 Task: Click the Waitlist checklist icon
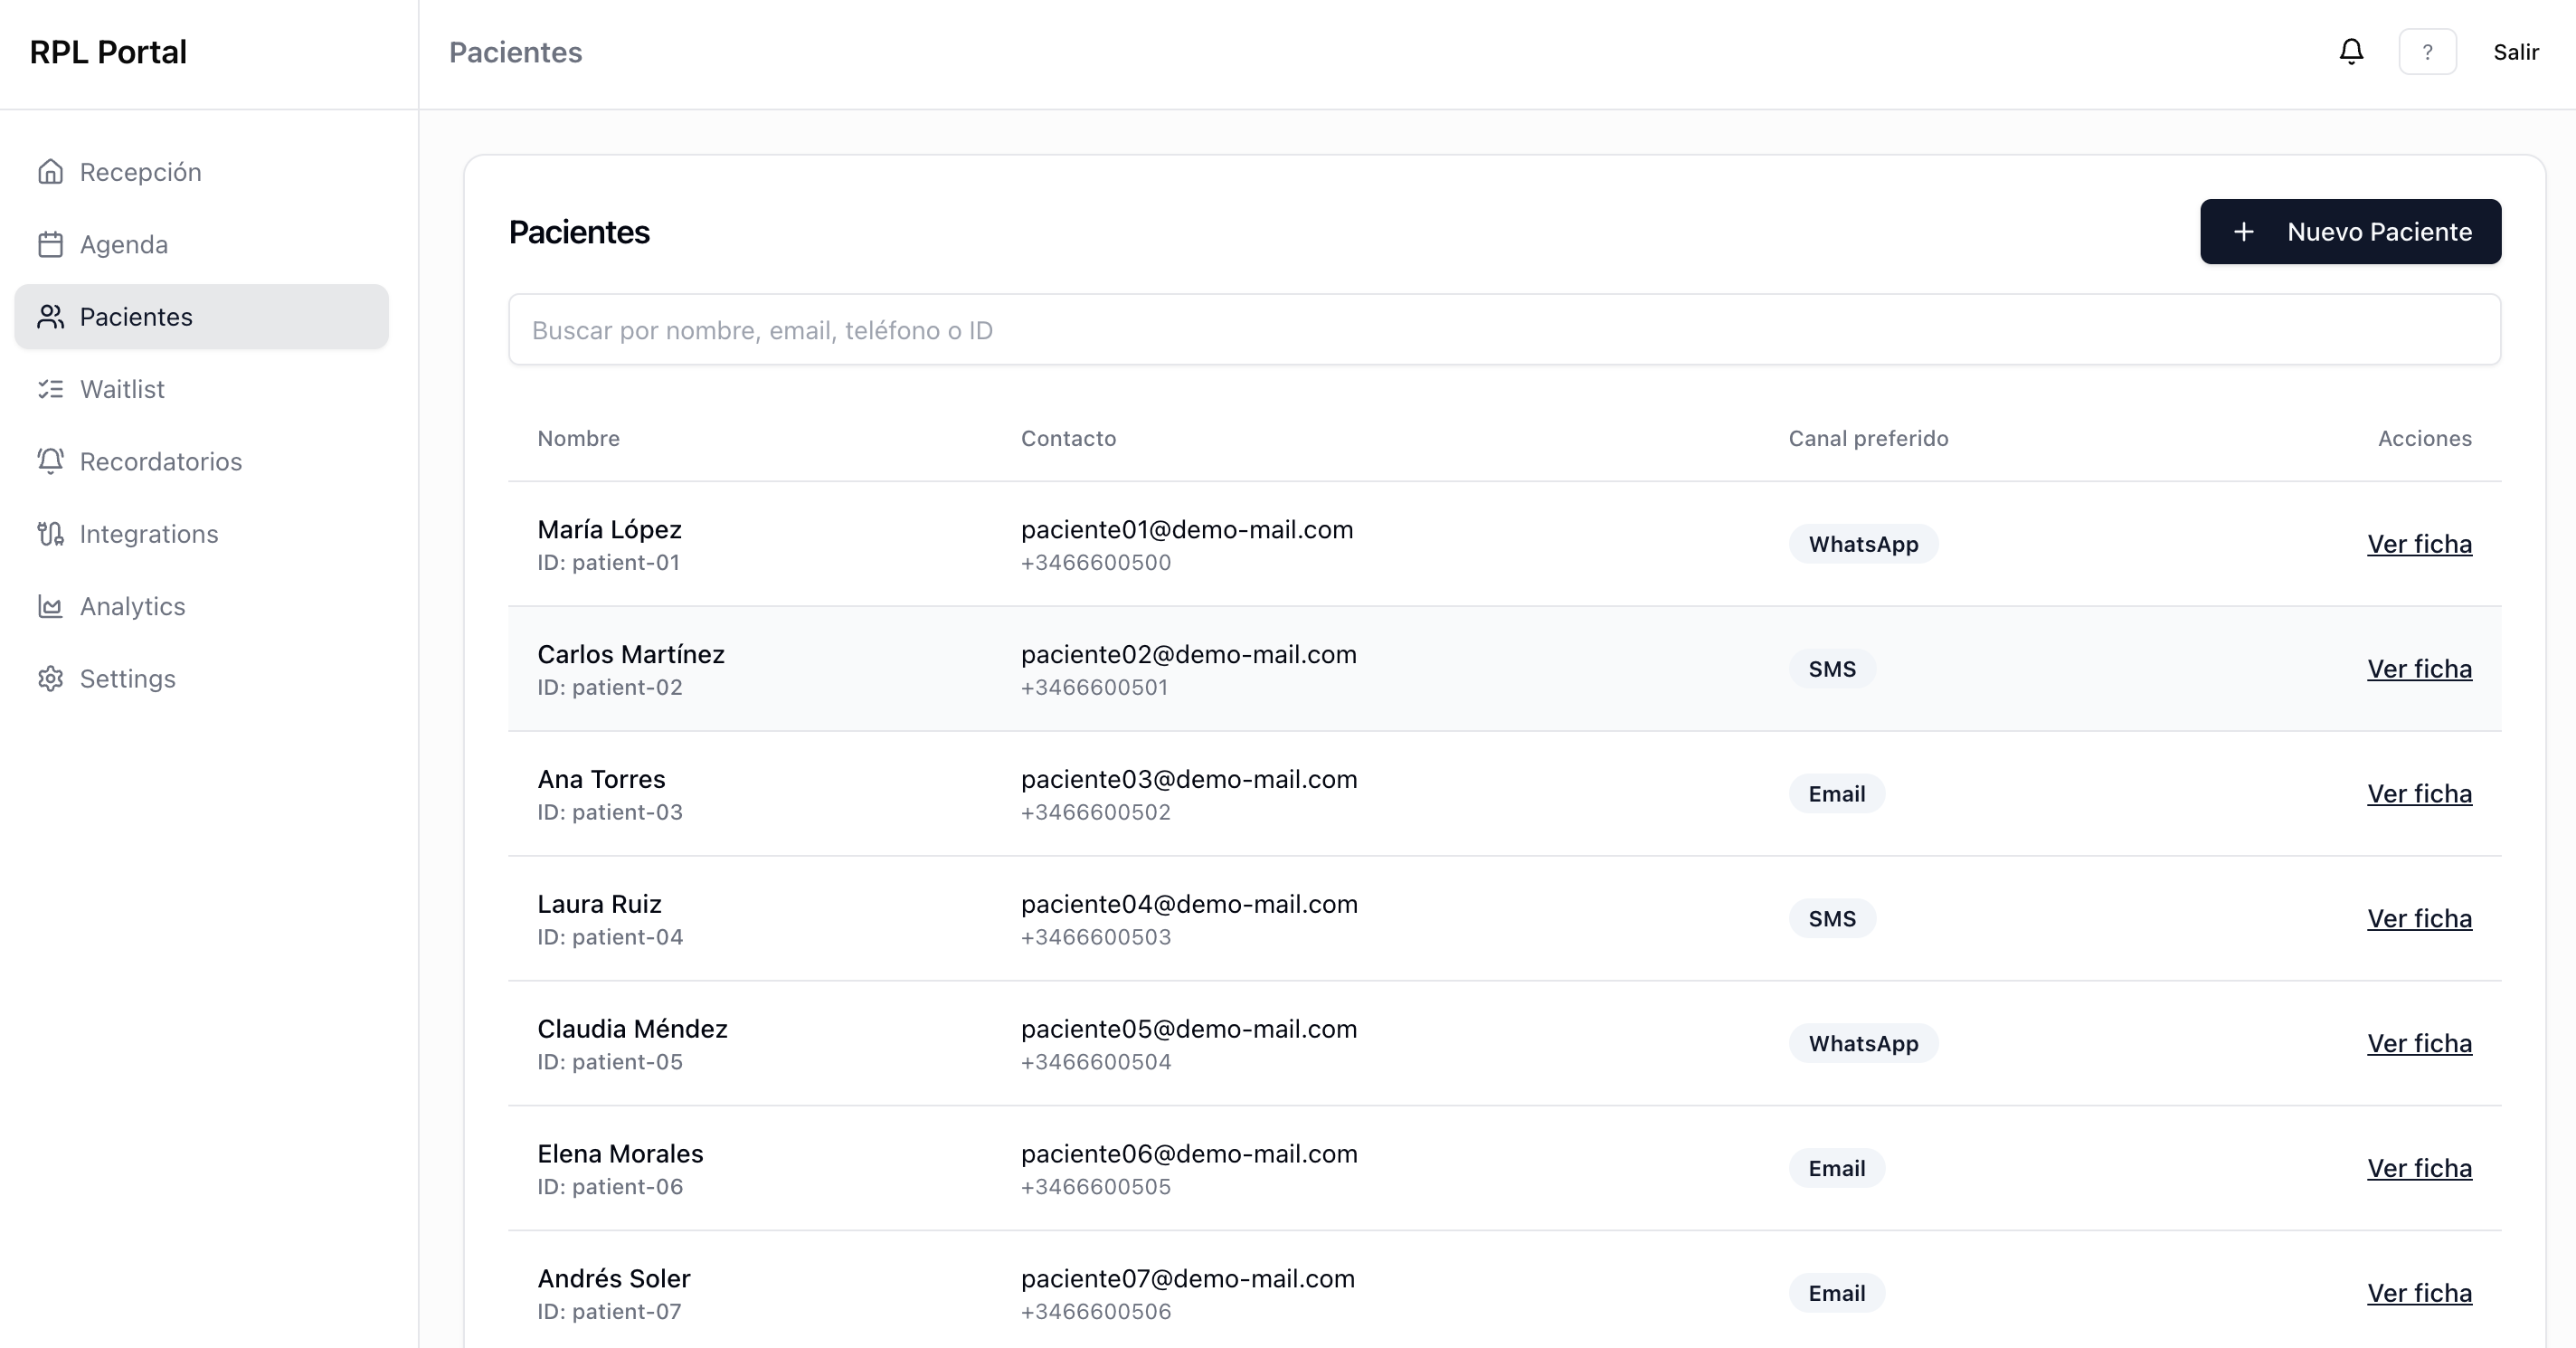click(50, 389)
